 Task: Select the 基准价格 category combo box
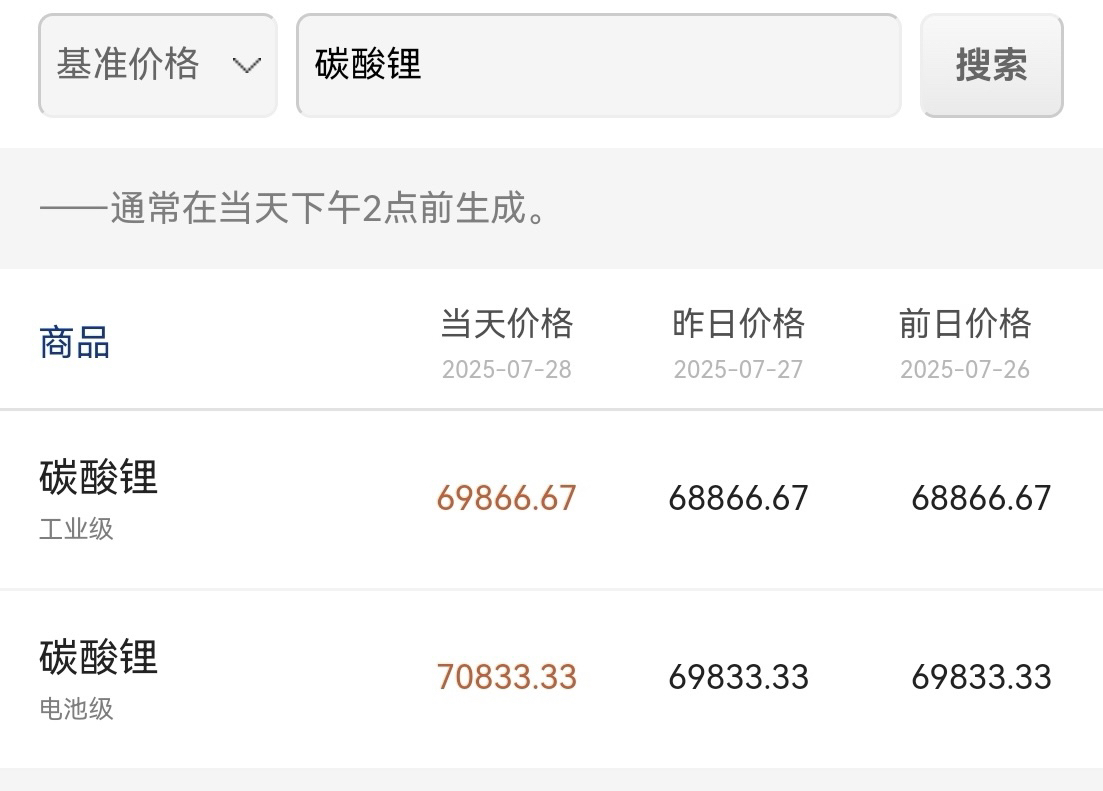[158, 65]
